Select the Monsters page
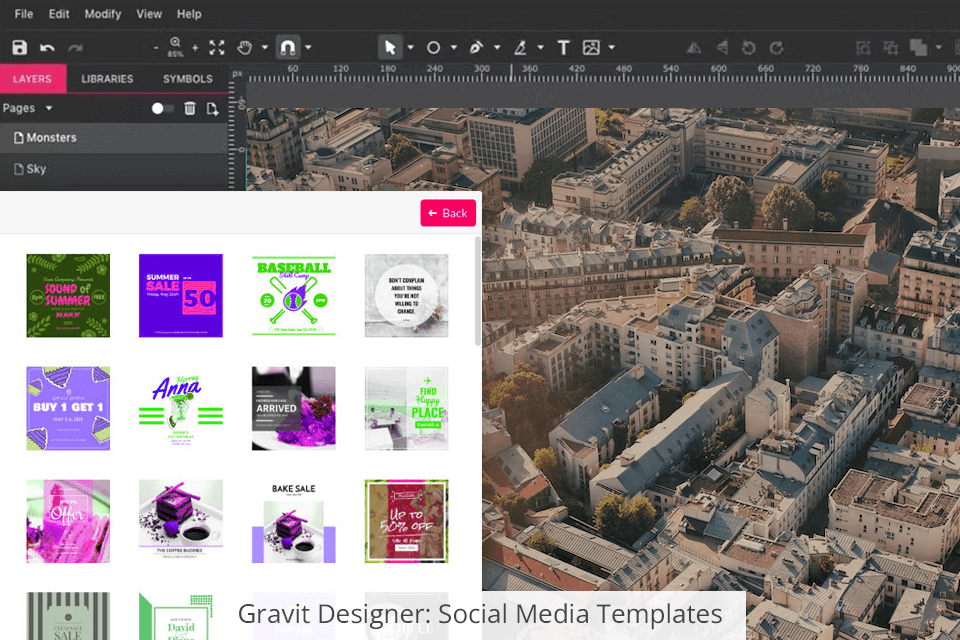Image resolution: width=960 pixels, height=640 pixels. click(x=114, y=138)
